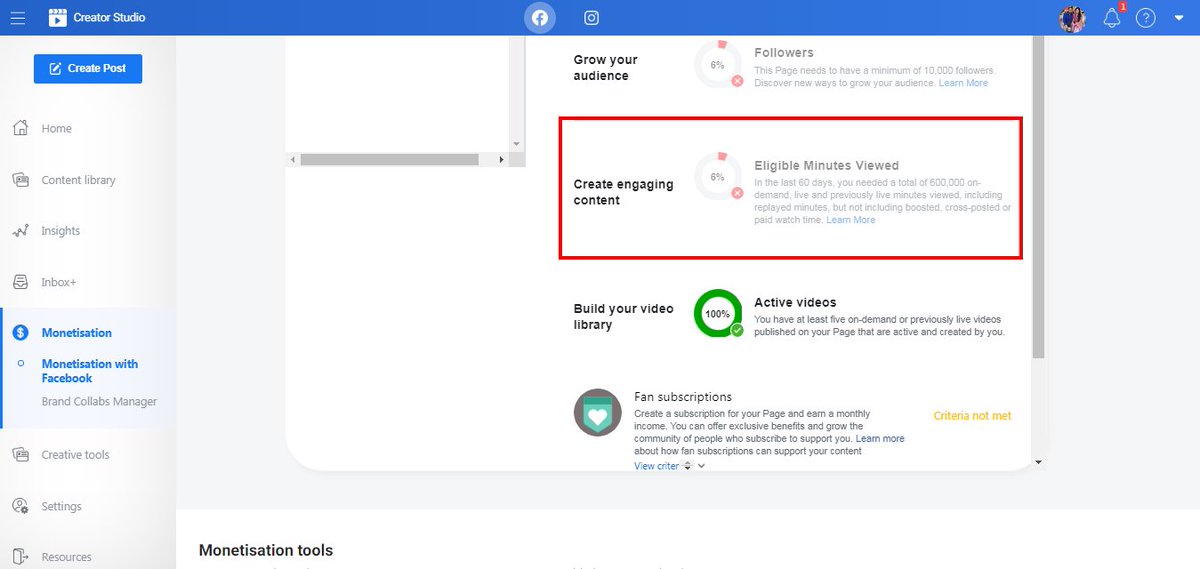Viewport: 1200px width, 569px height.
Task: Click the Resources exit icon
Action: [x=20, y=557]
